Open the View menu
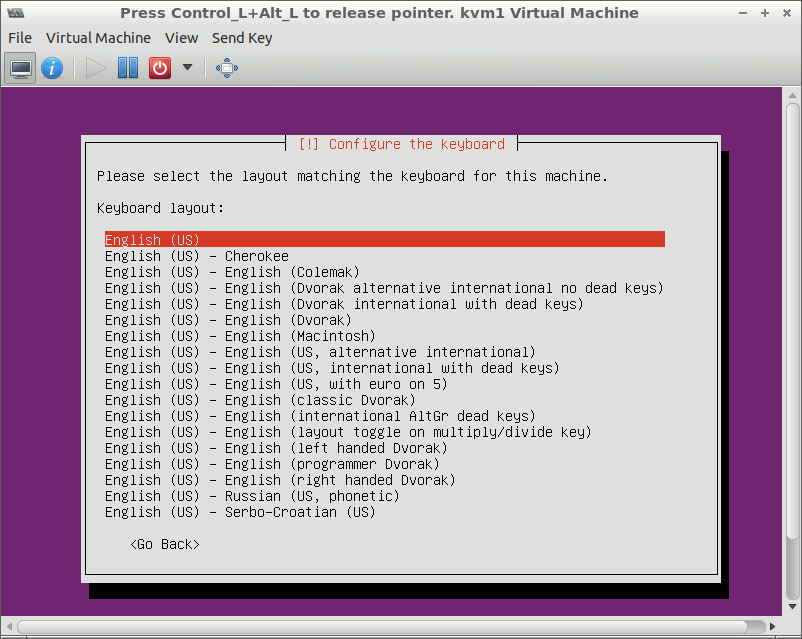Viewport: 802px width, 639px height. [181, 38]
